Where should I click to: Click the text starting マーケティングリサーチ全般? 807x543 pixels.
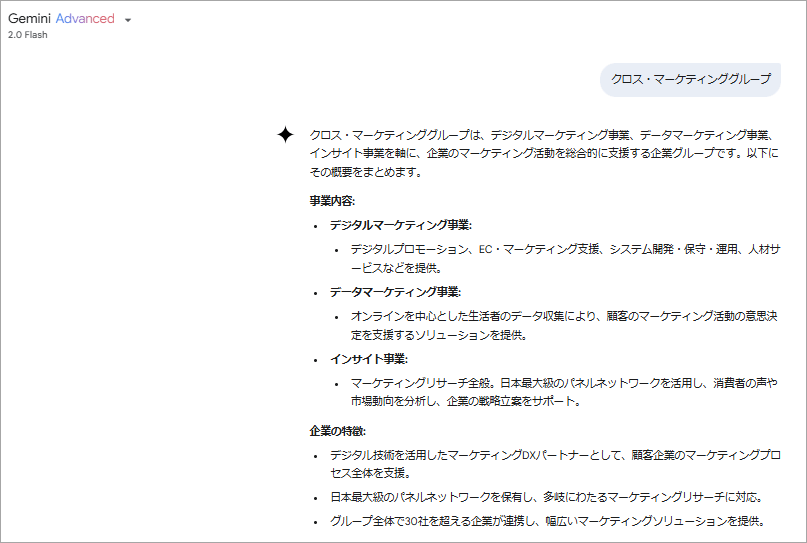point(564,392)
